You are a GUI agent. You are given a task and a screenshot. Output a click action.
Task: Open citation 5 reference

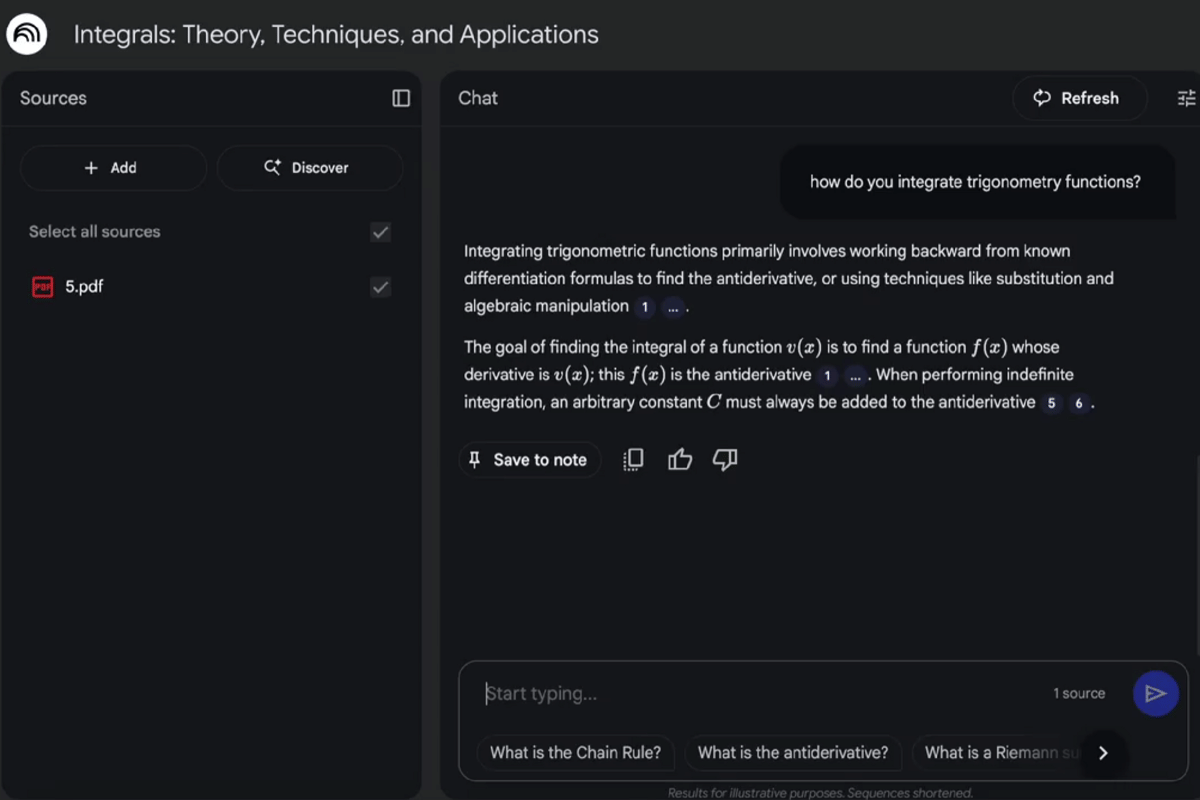1051,403
